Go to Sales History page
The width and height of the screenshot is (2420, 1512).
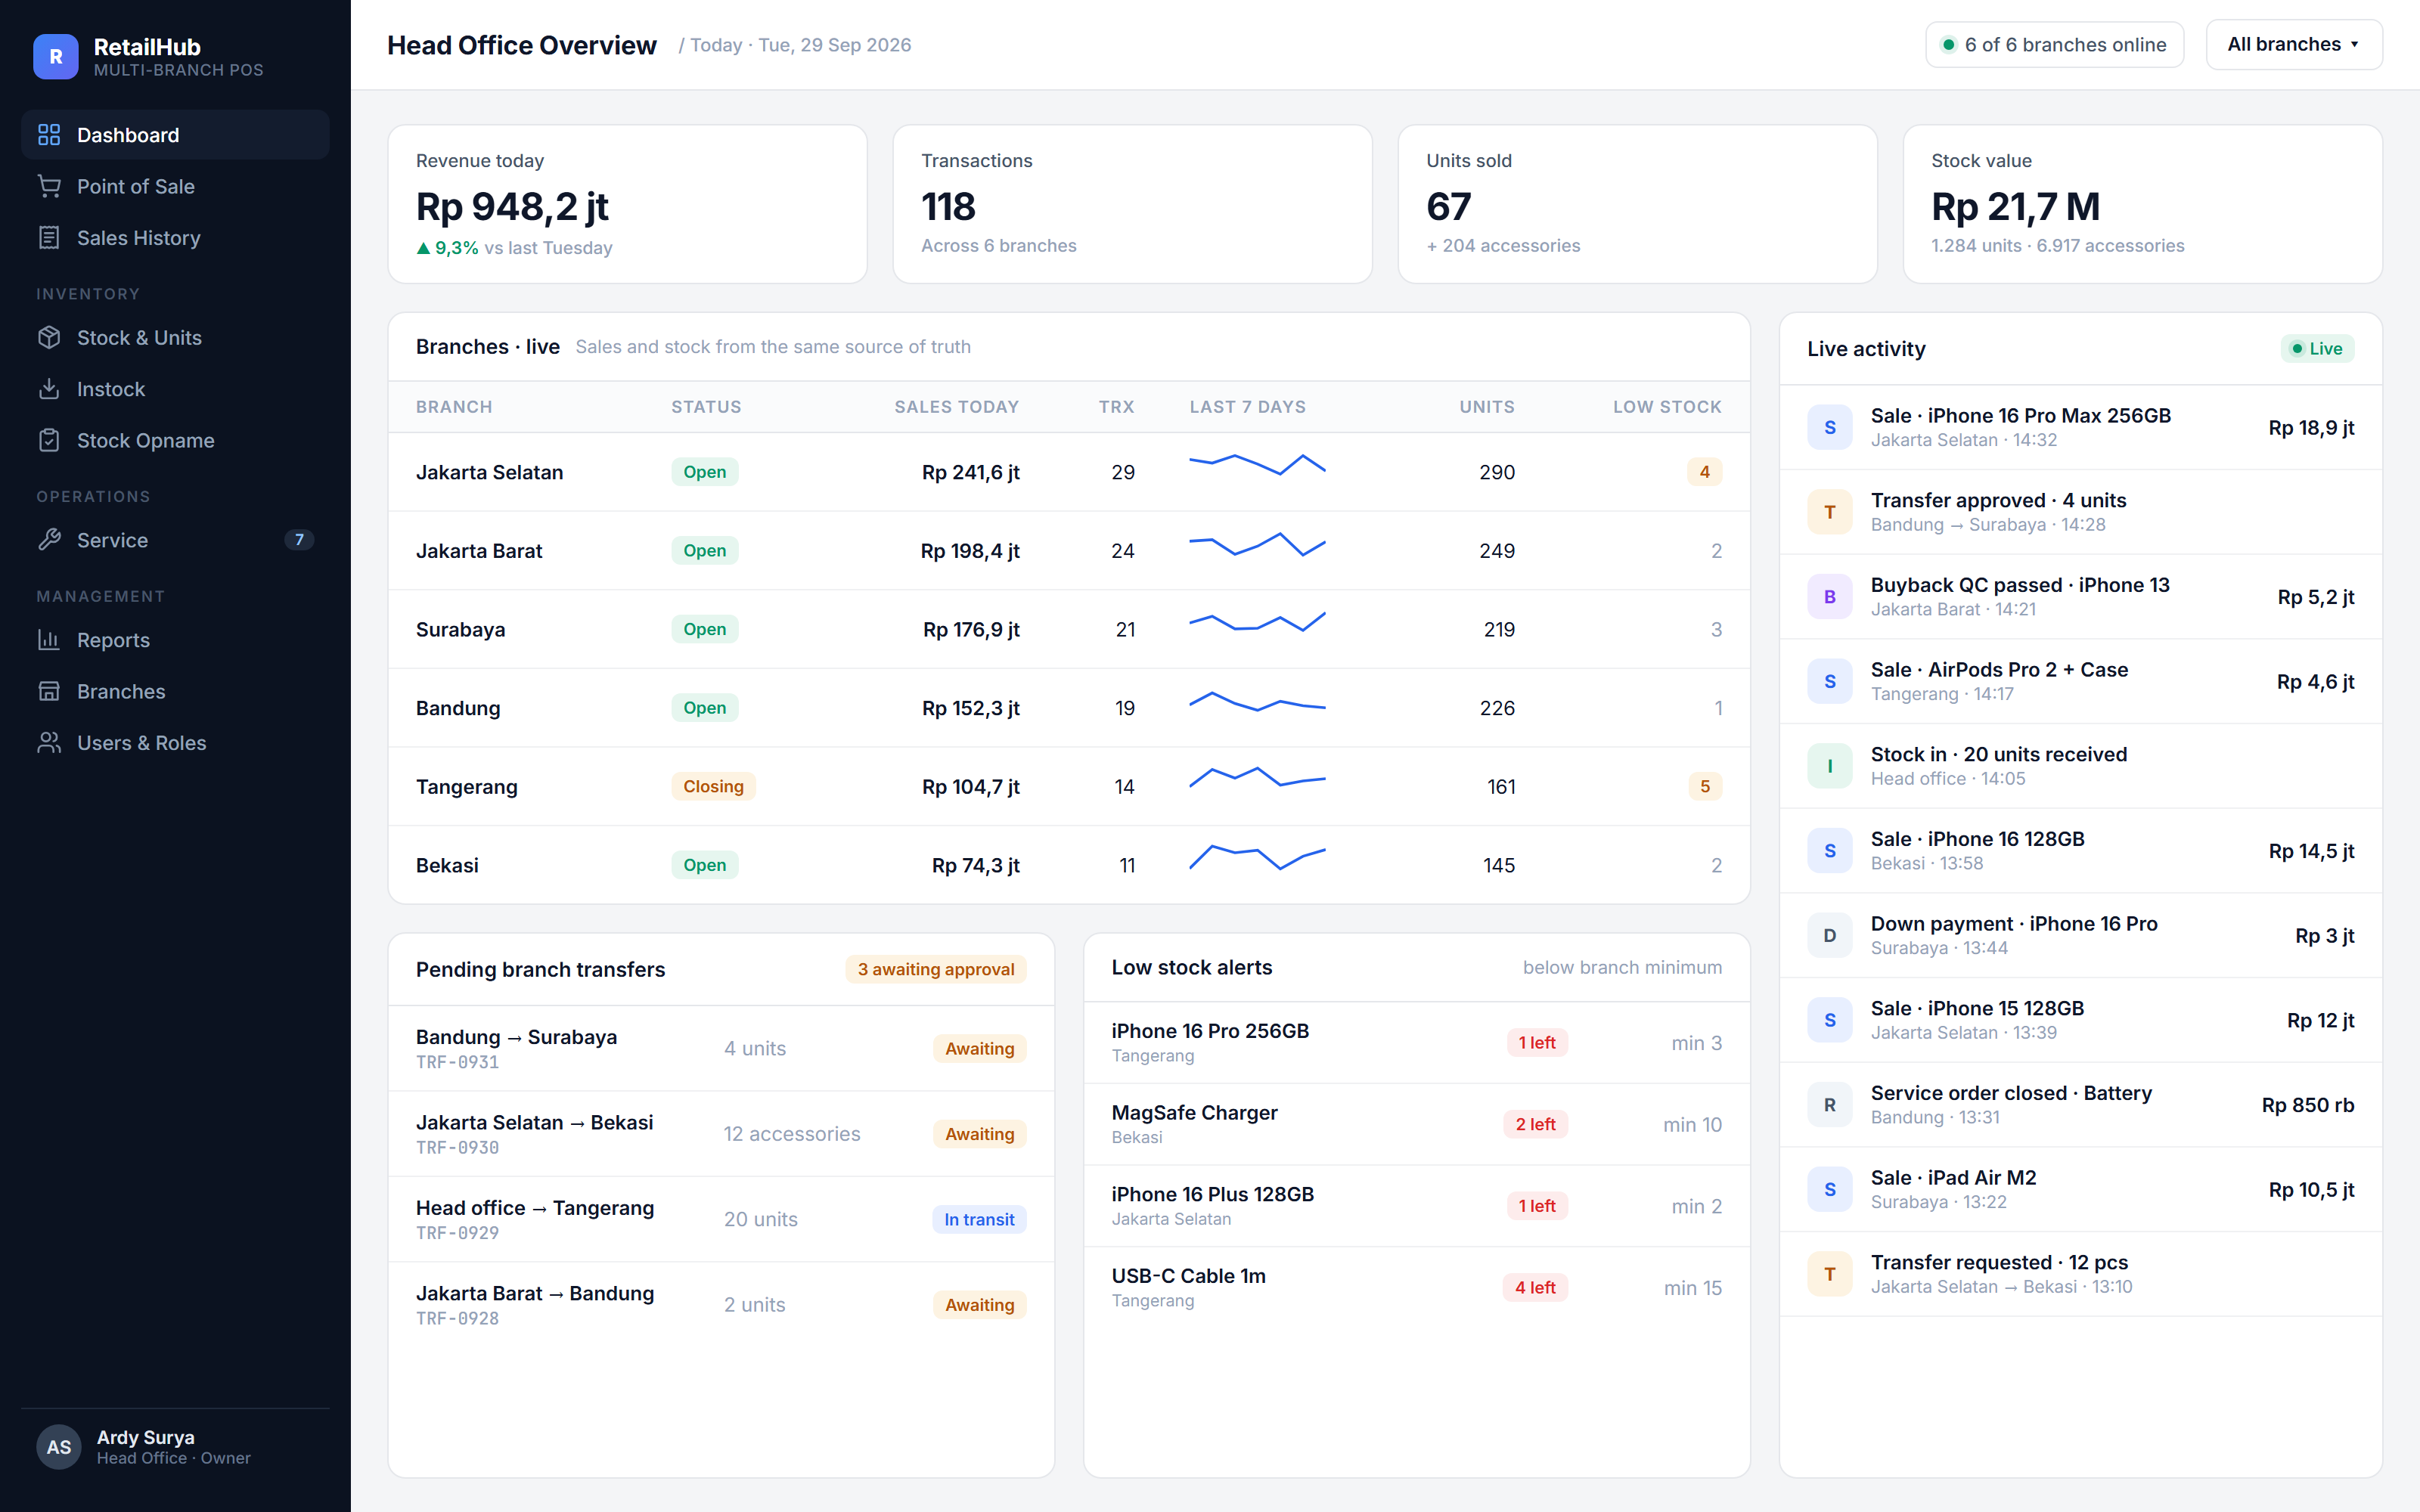pyautogui.click(x=175, y=238)
